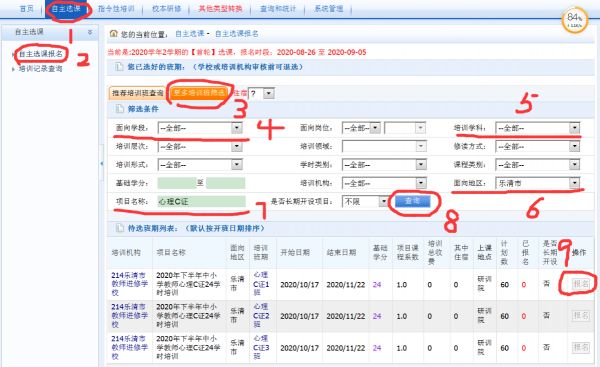Open 214乐清市教师进修学校 link in 心理C证2班 row
The width and height of the screenshot is (600, 367).
pos(129,315)
